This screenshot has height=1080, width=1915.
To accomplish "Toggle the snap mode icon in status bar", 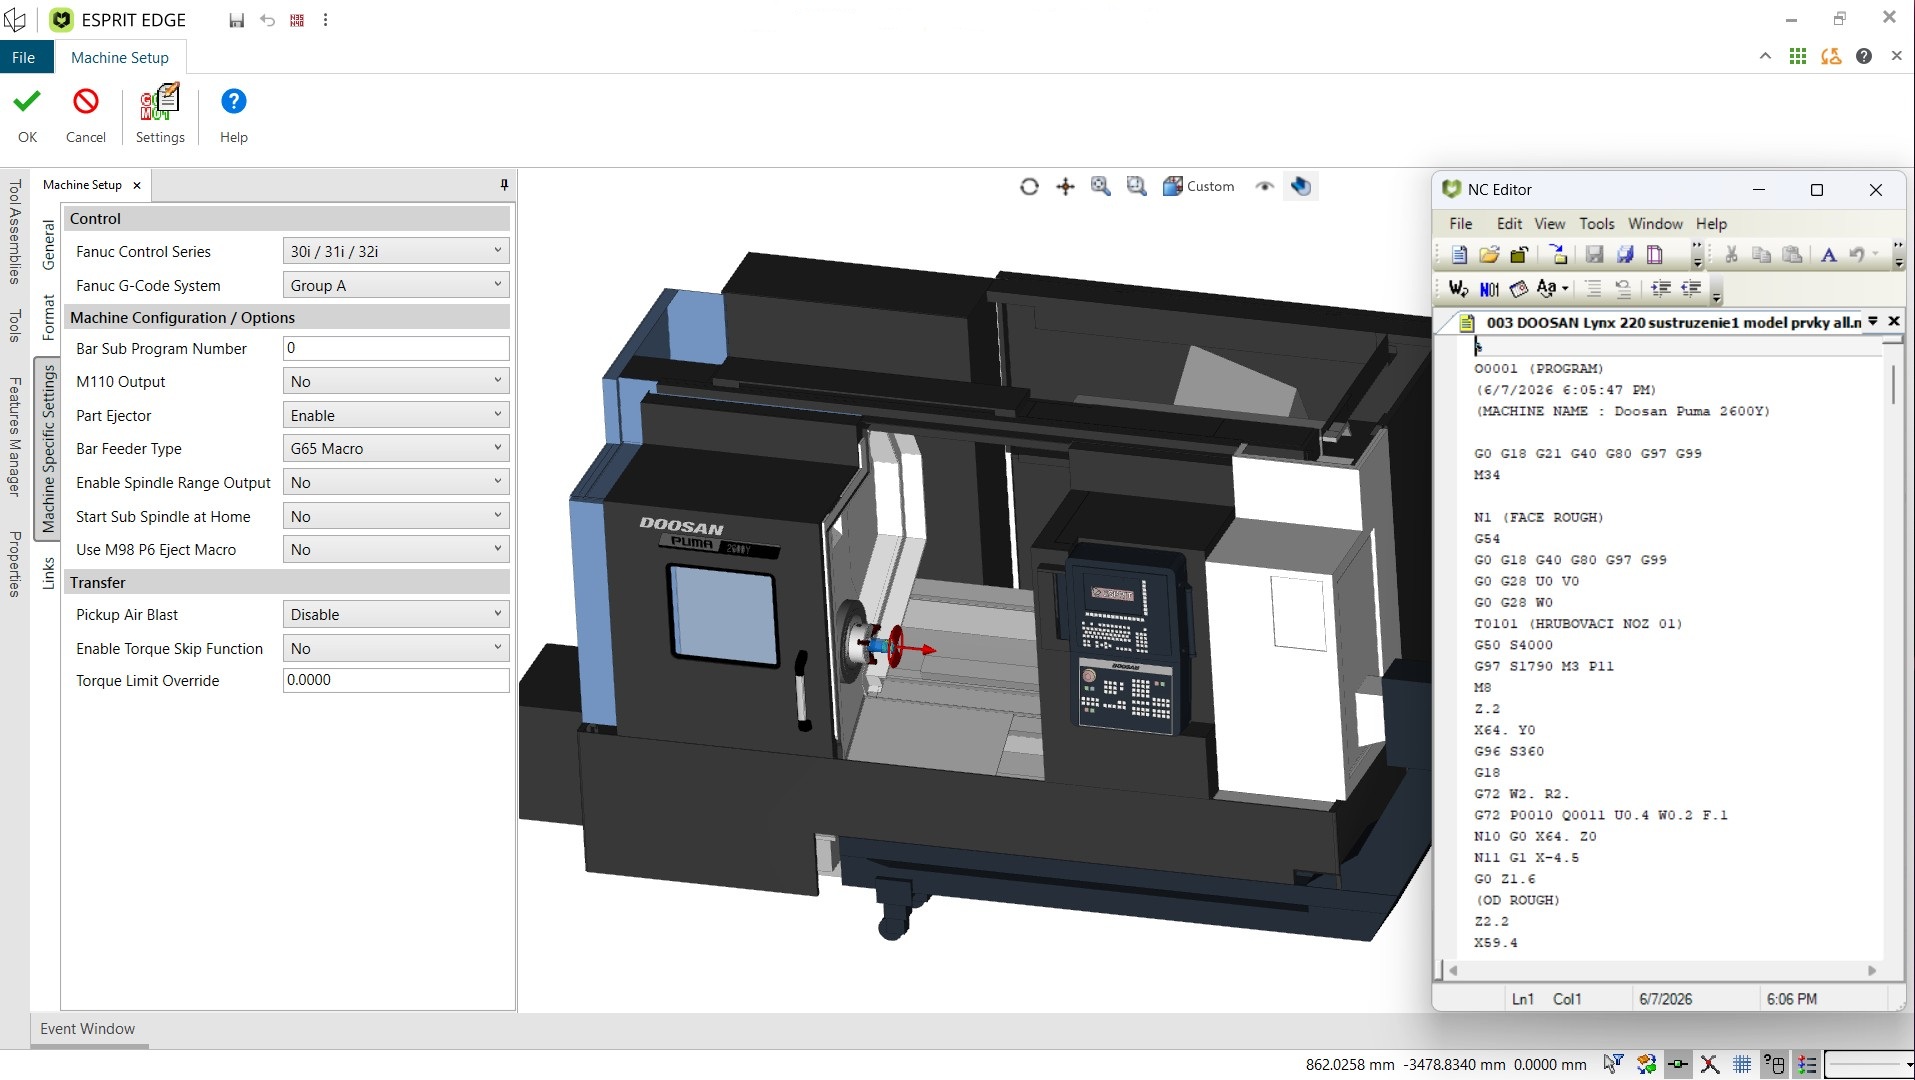I will (1678, 1064).
